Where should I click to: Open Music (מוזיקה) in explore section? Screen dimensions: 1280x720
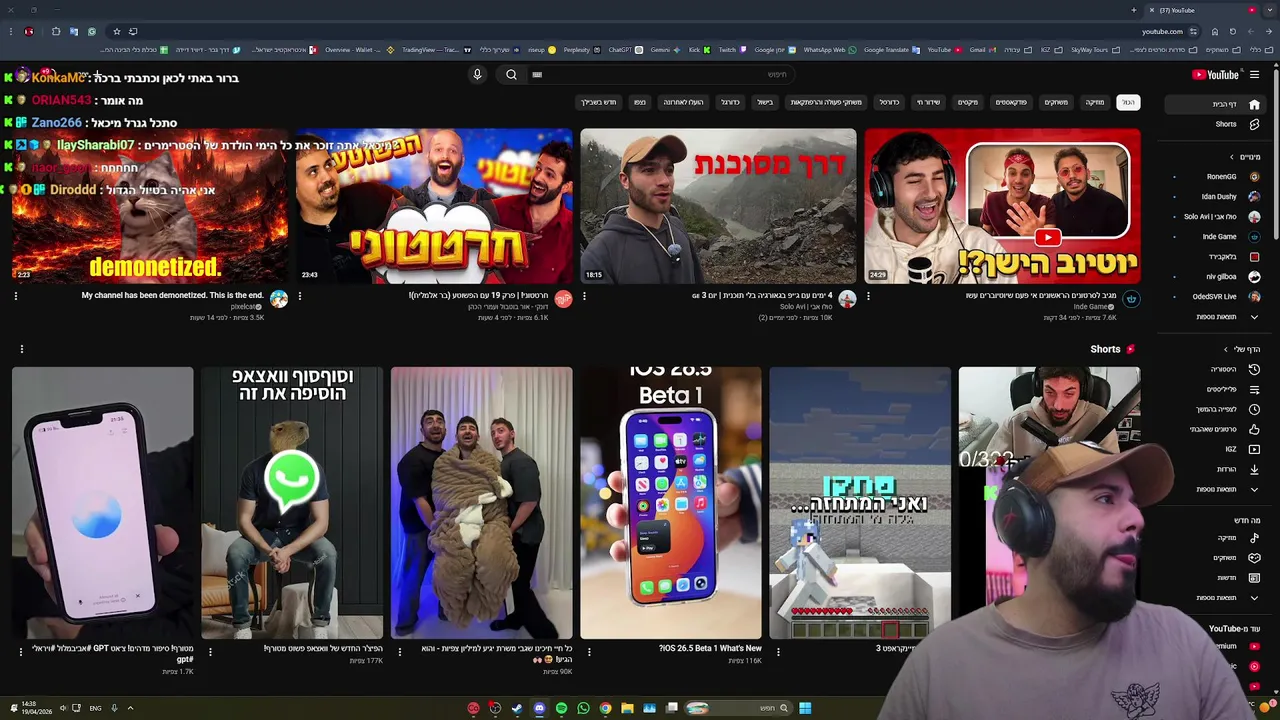[x=1213, y=538]
